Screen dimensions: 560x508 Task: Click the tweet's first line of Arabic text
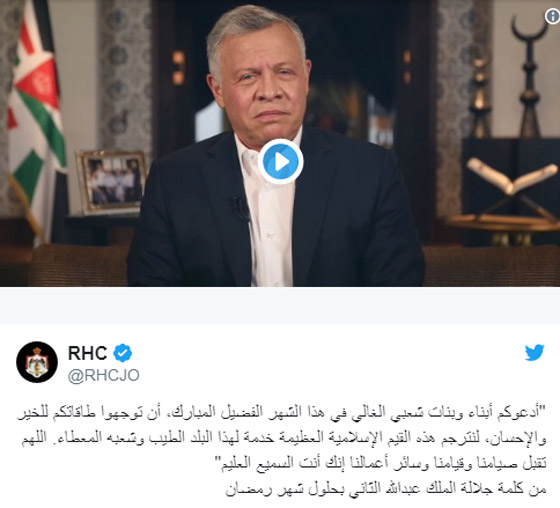(282, 412)
